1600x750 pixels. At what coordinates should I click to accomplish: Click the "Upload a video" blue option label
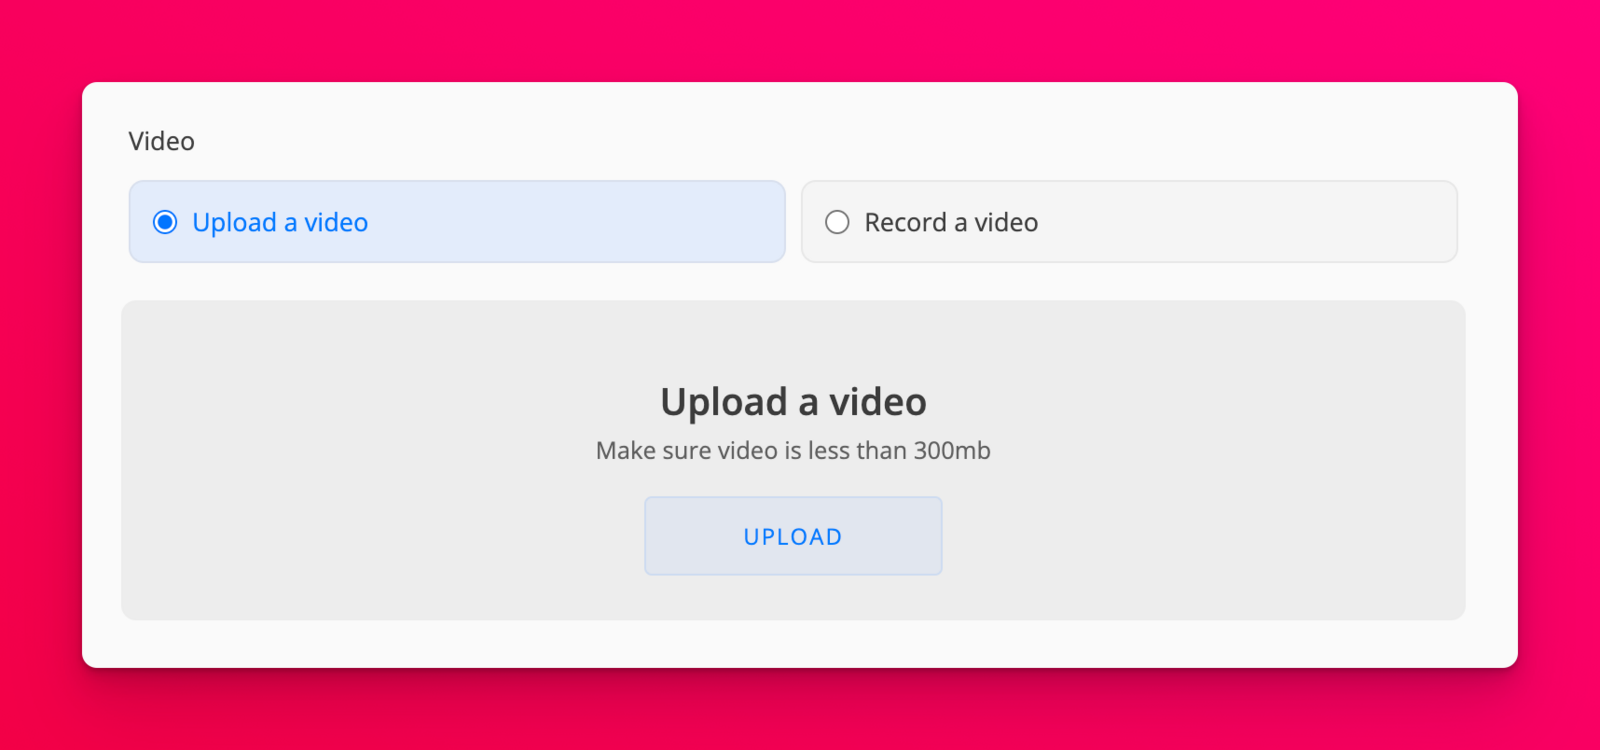point(280,222)
